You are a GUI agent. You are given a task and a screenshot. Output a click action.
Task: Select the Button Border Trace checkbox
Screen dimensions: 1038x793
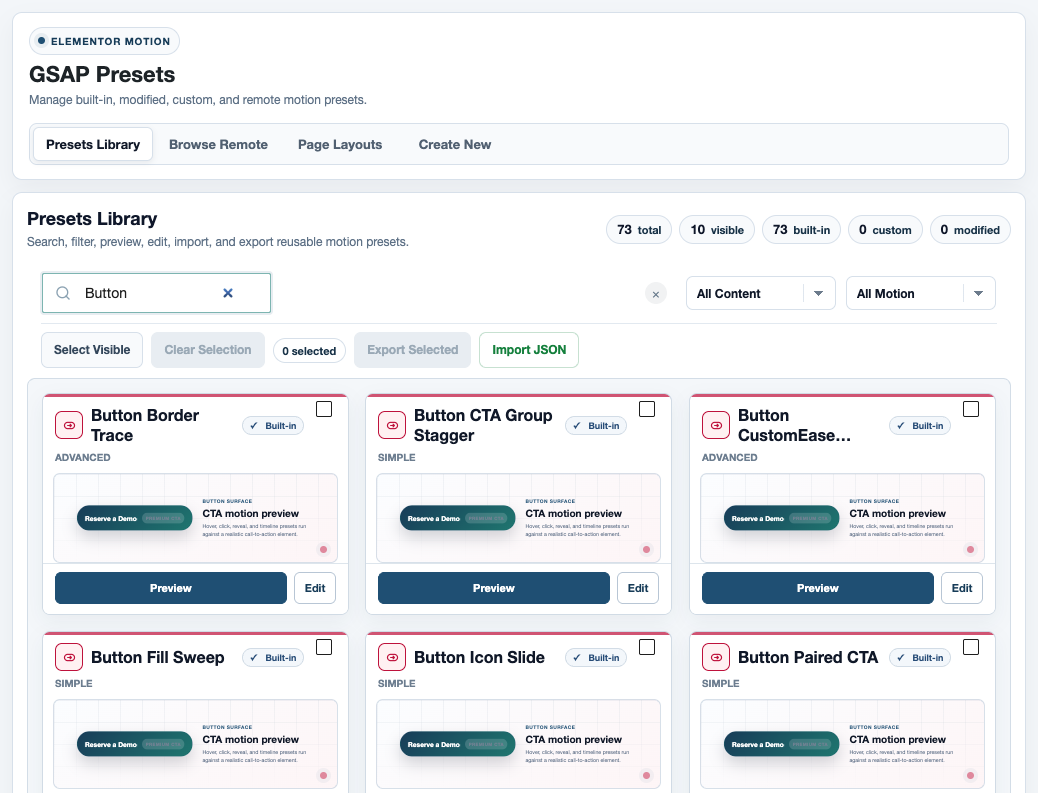324,409
